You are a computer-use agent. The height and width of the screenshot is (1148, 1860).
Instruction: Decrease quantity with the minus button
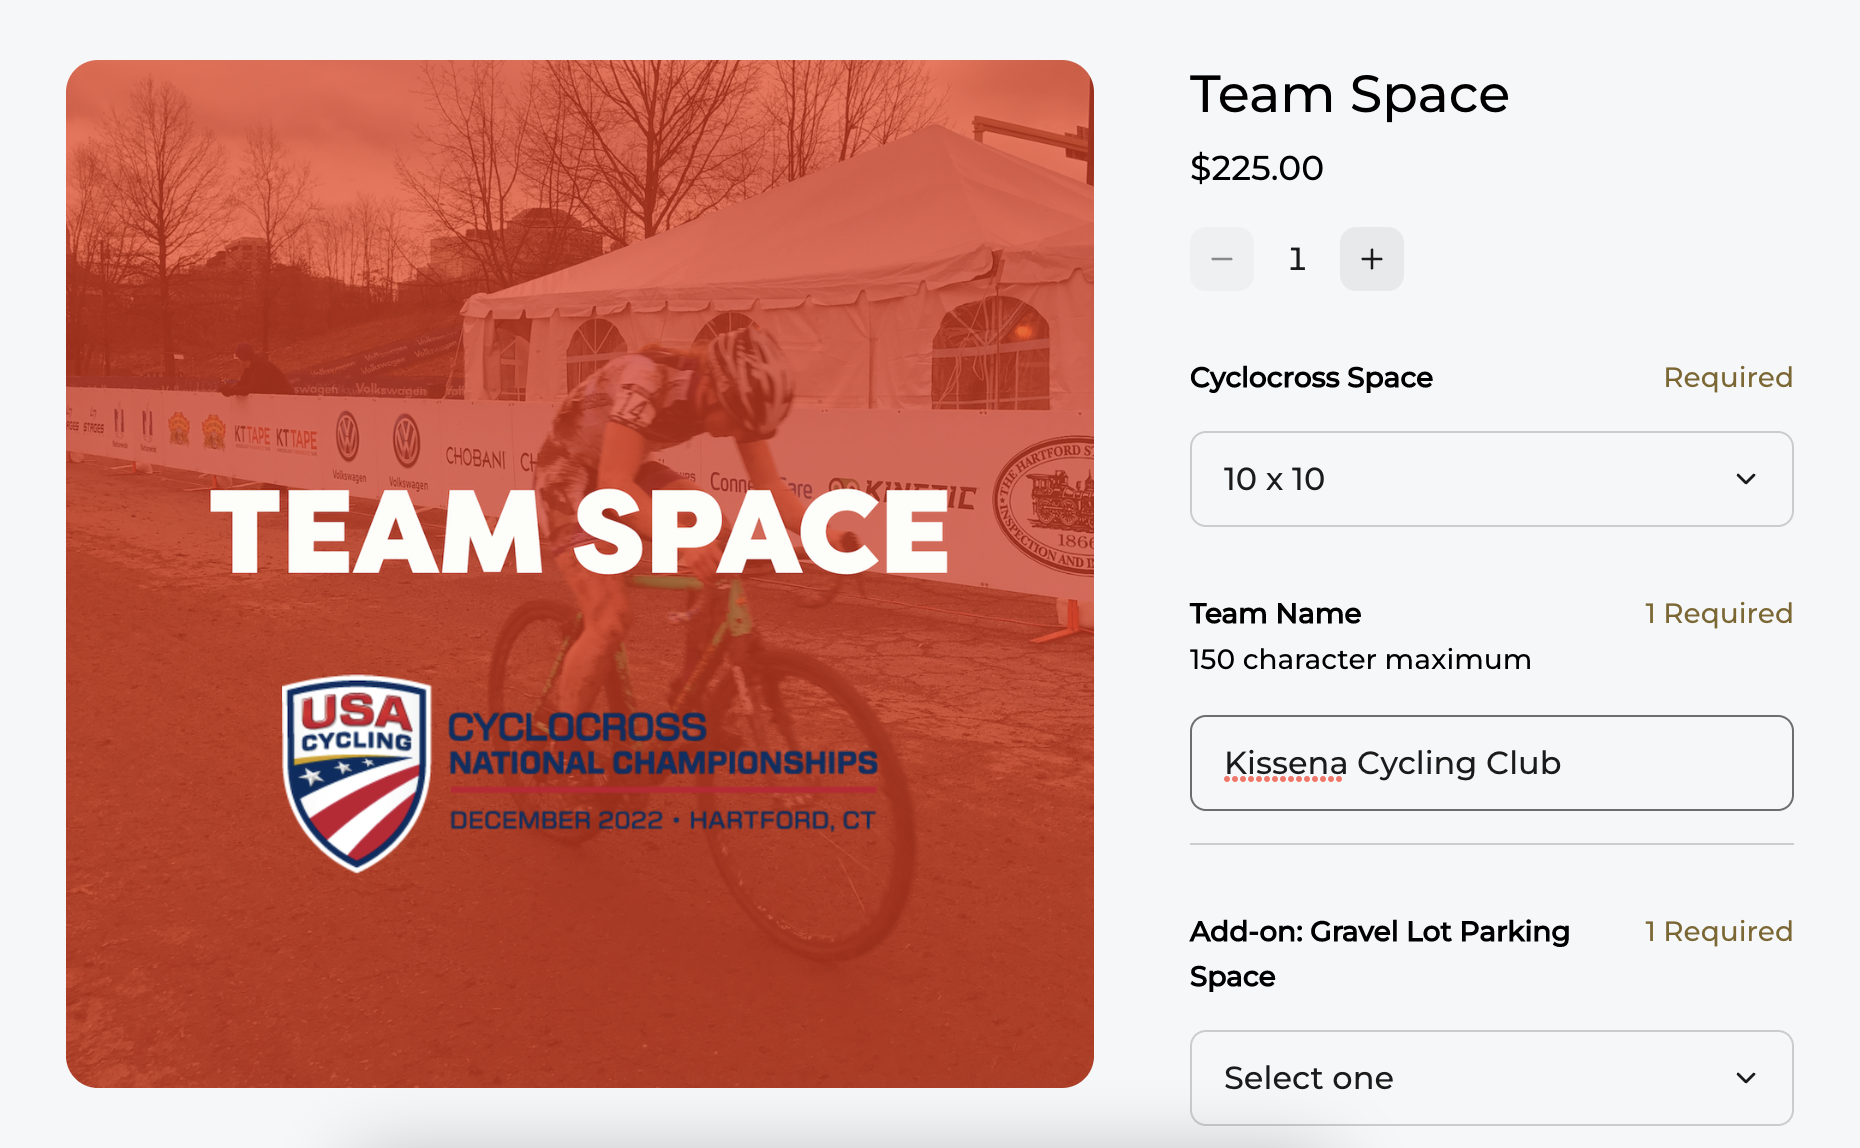tap(1221, 259)
